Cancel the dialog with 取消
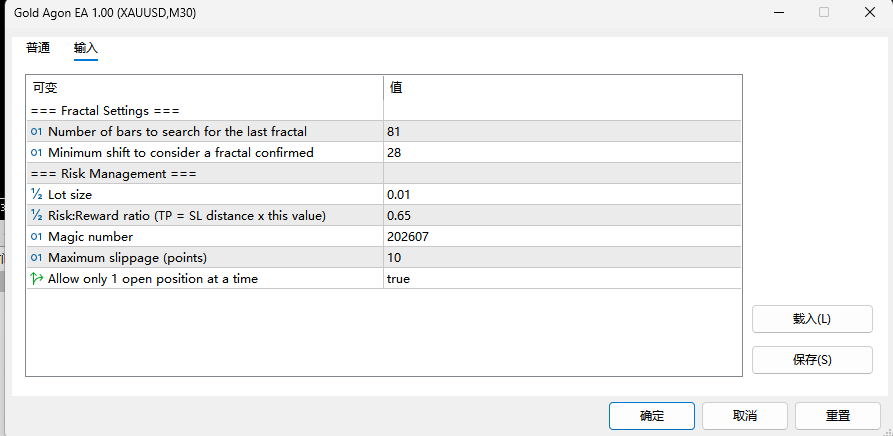Image resolution: width=893 pixels, height=436 pixels. (x=745, y=416)
